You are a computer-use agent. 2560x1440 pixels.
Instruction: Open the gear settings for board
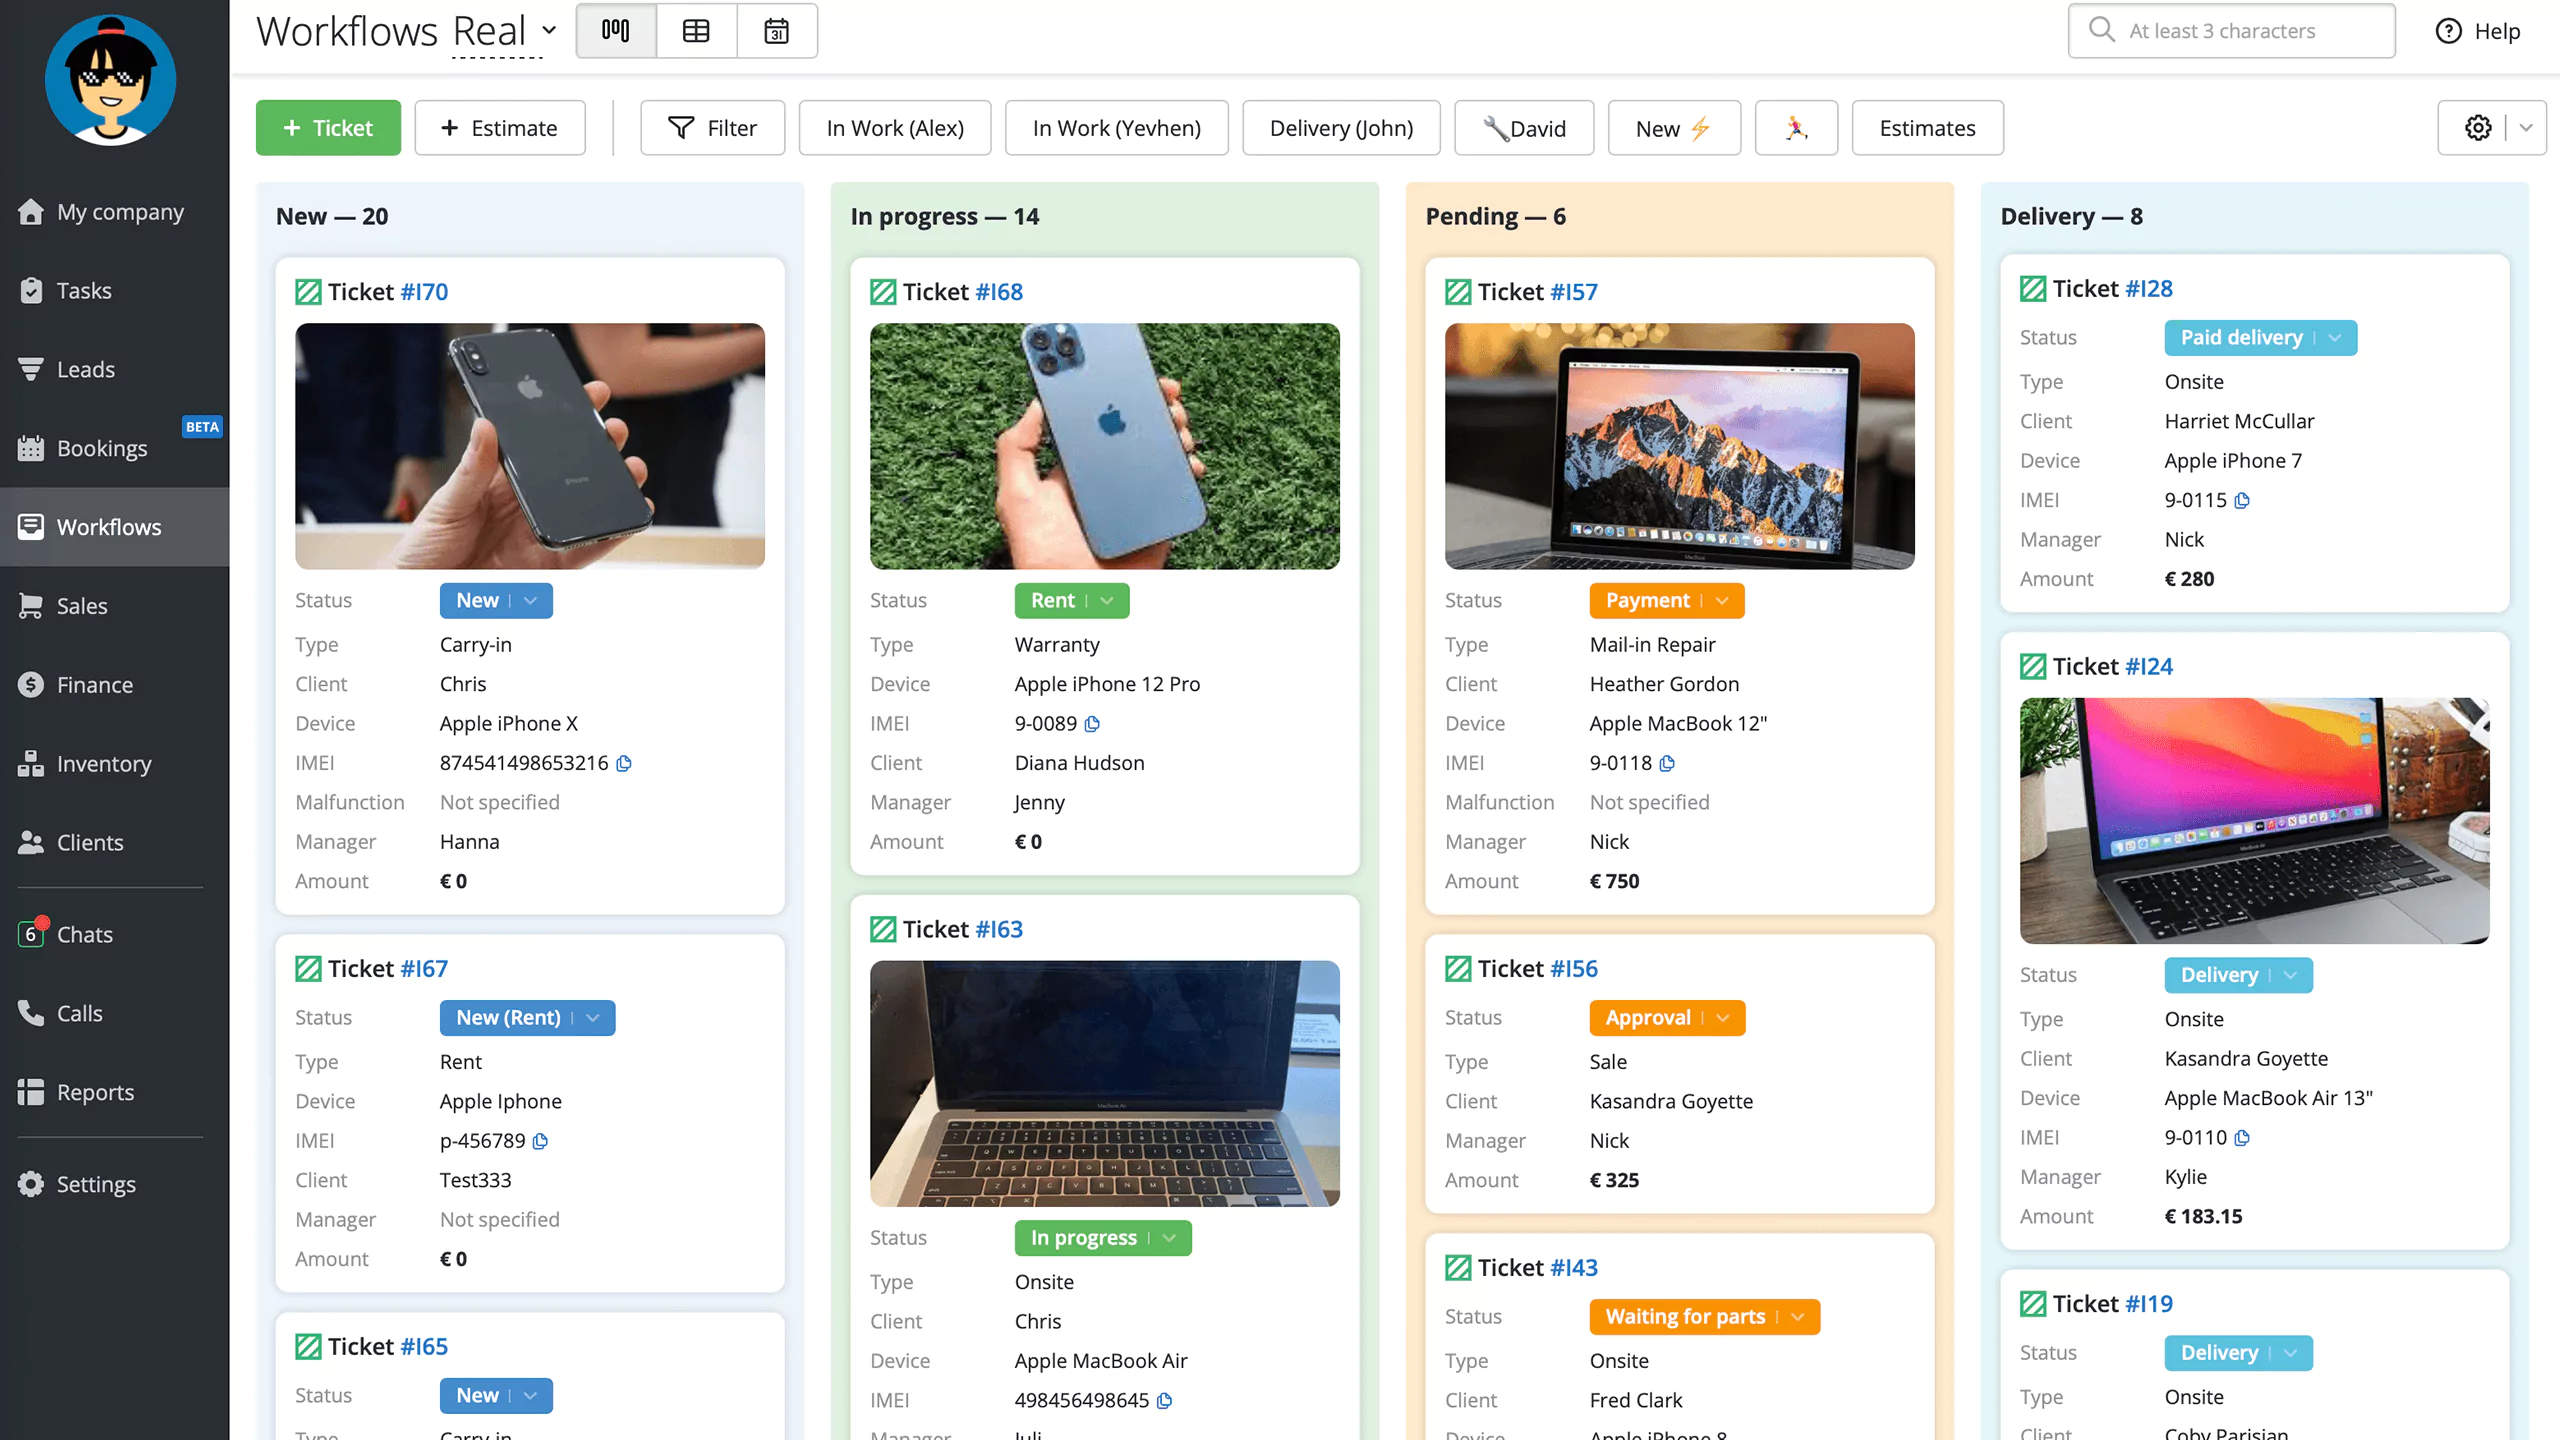(x=2478, y=128)
